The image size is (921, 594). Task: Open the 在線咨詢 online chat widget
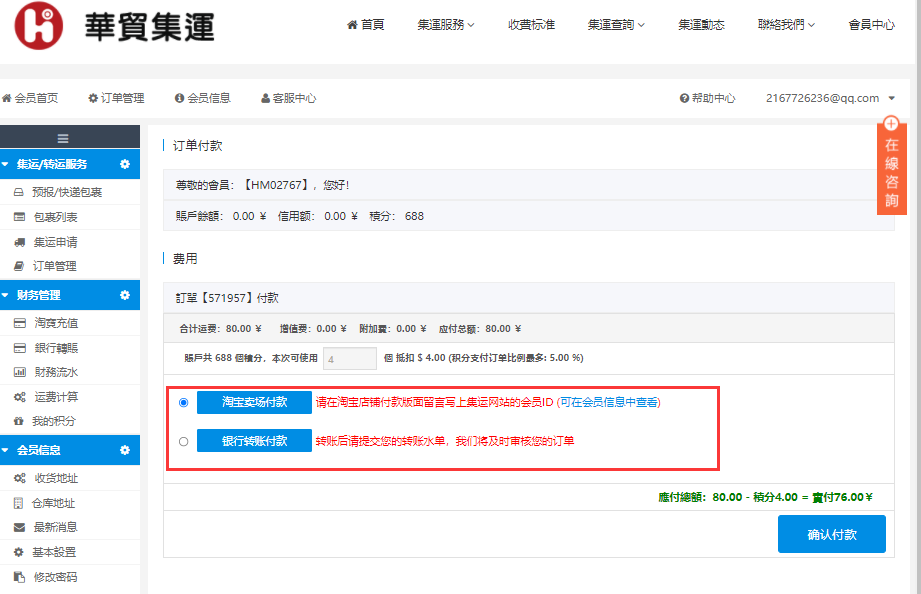(891, 166)
